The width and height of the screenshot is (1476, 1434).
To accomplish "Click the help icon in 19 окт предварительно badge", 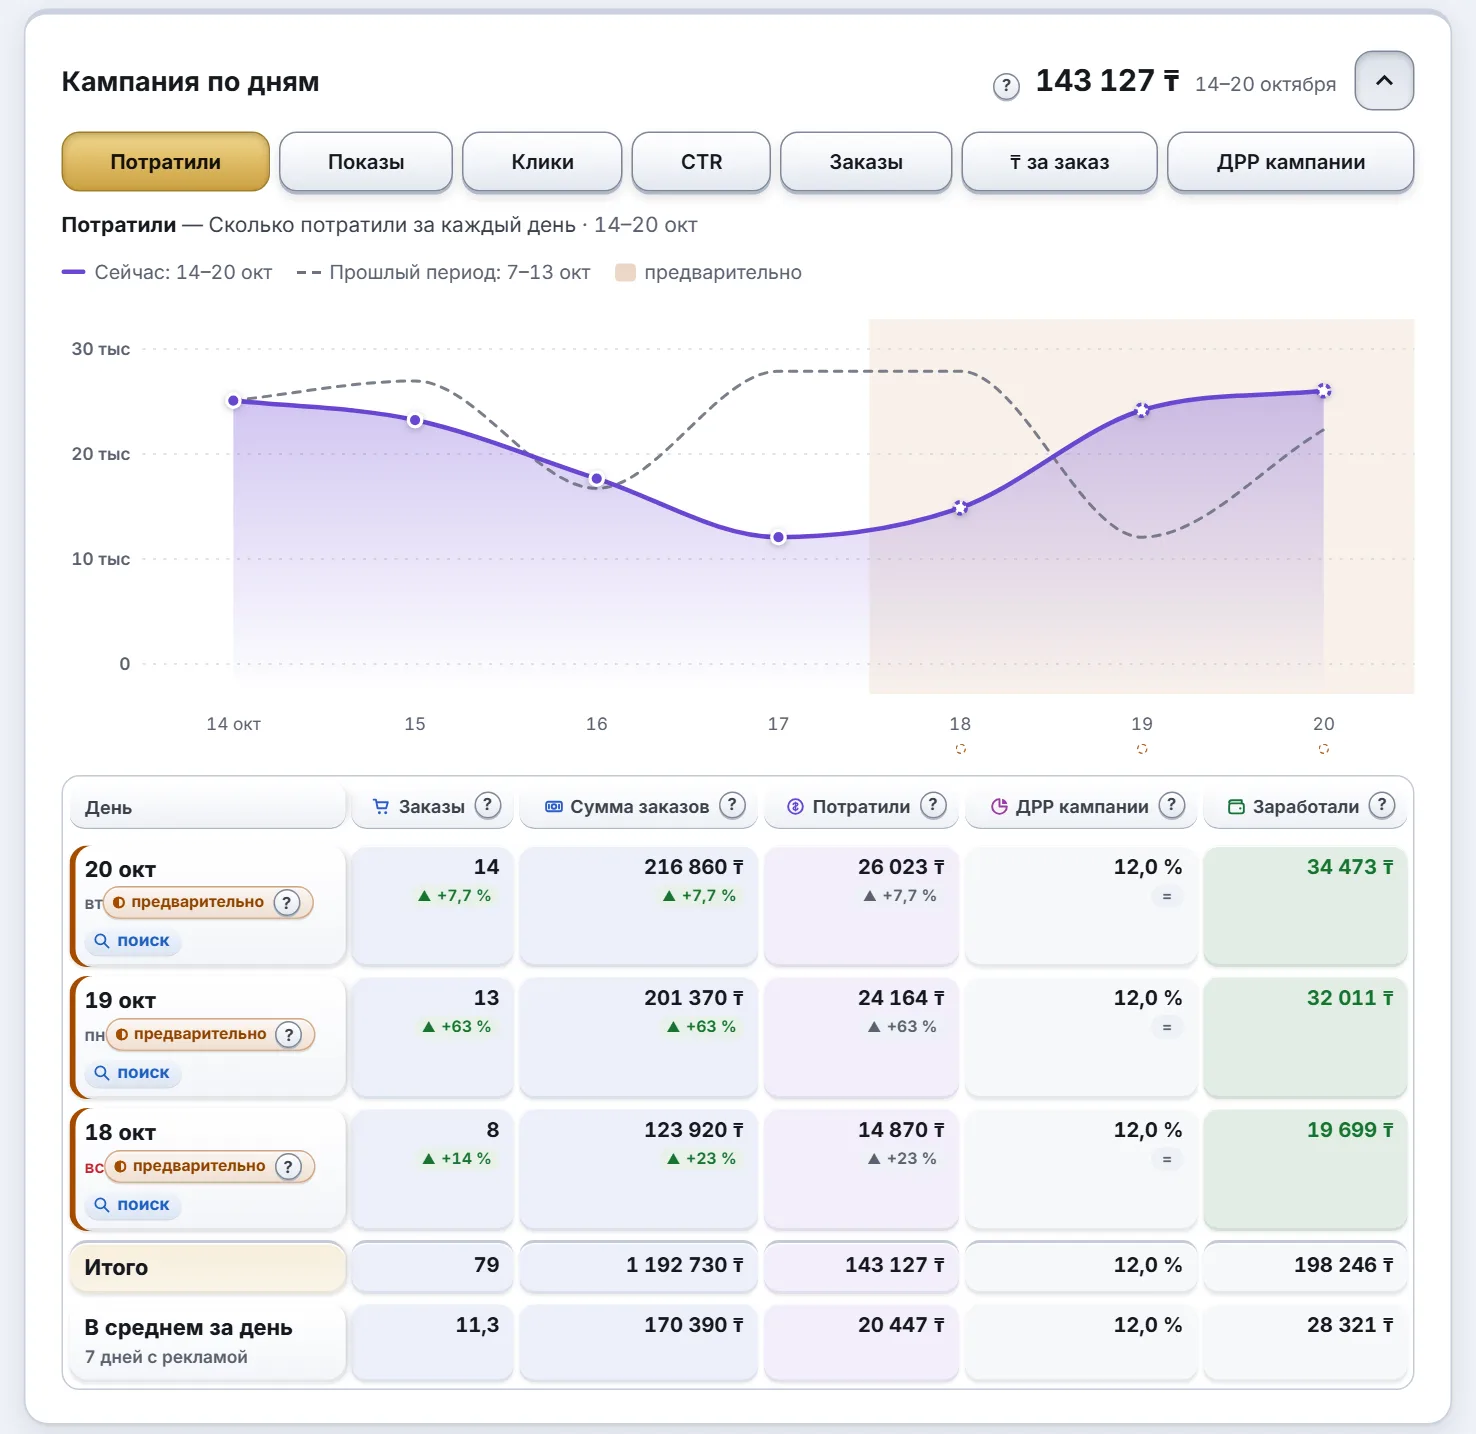I will [x=289, y=1035].
